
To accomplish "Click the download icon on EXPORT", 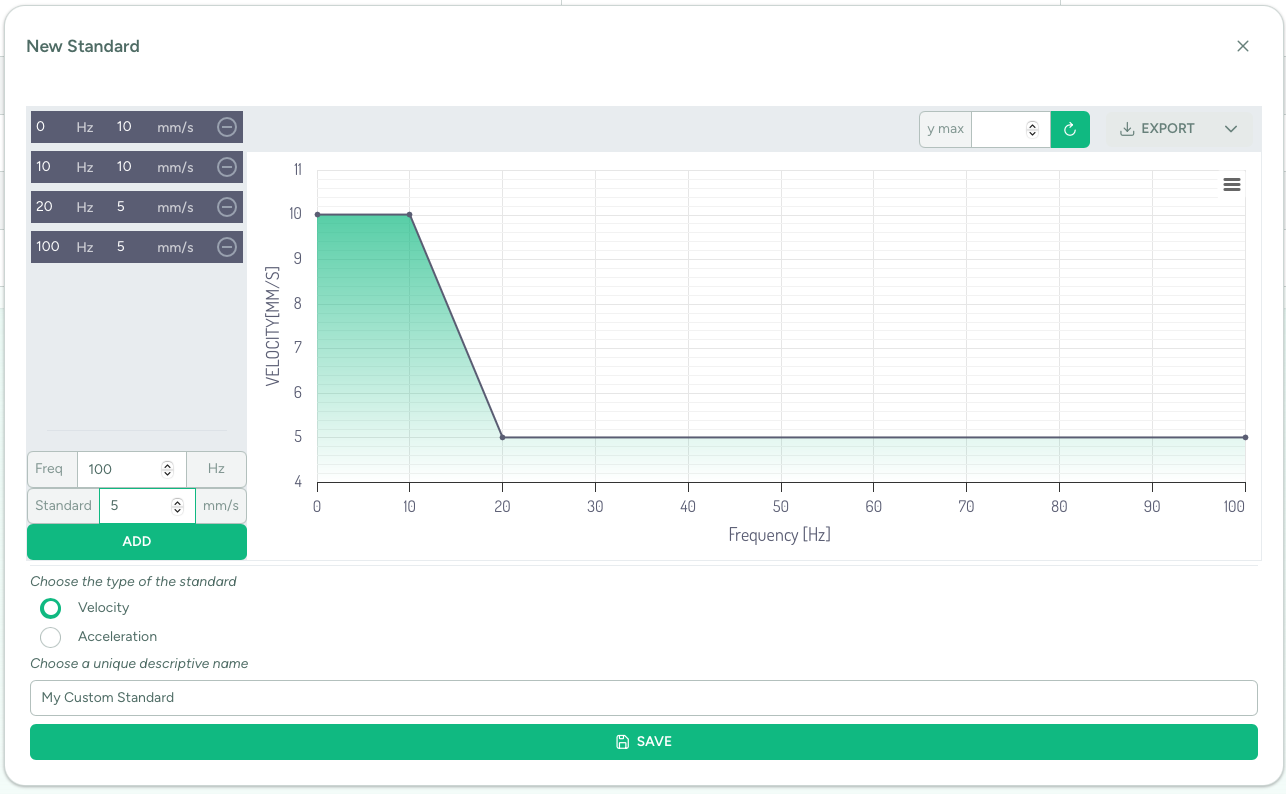I will coord(1126,128).
